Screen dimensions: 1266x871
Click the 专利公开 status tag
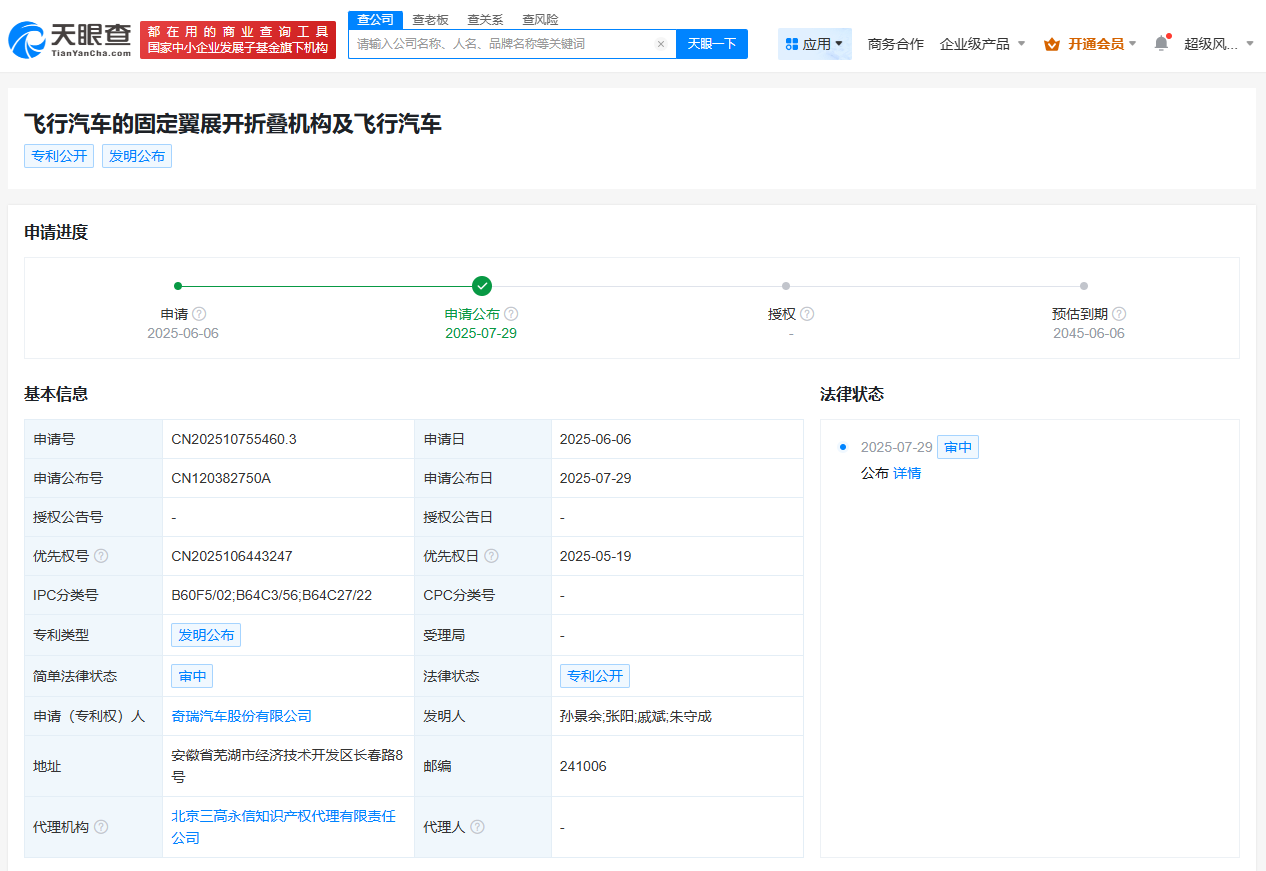click(595, 676)
